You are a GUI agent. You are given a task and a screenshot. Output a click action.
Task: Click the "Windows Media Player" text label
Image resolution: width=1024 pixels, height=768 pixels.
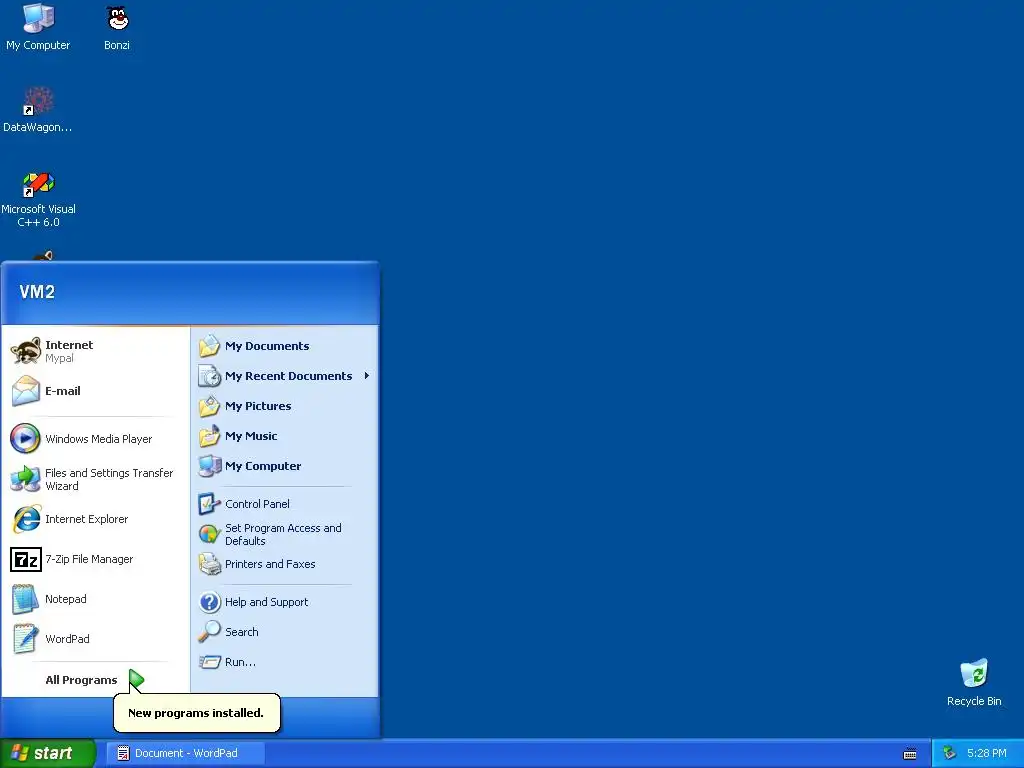(x=99, y=440)
